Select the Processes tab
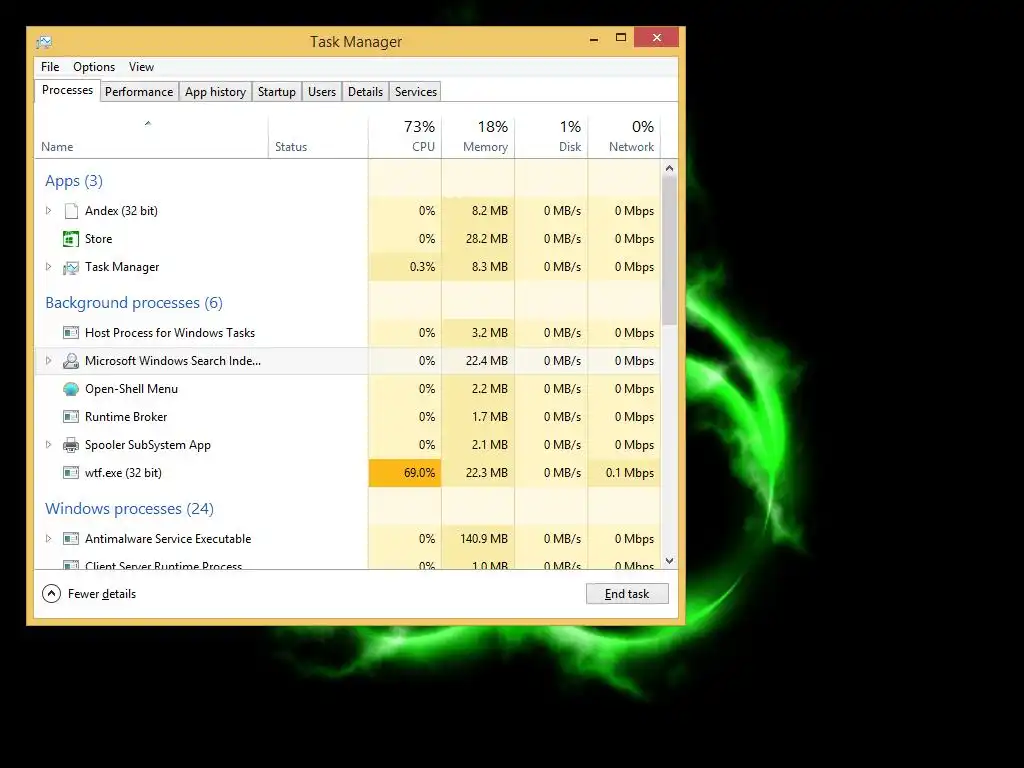Screen dimensions: 1024x768 click(x=67, y=90)
